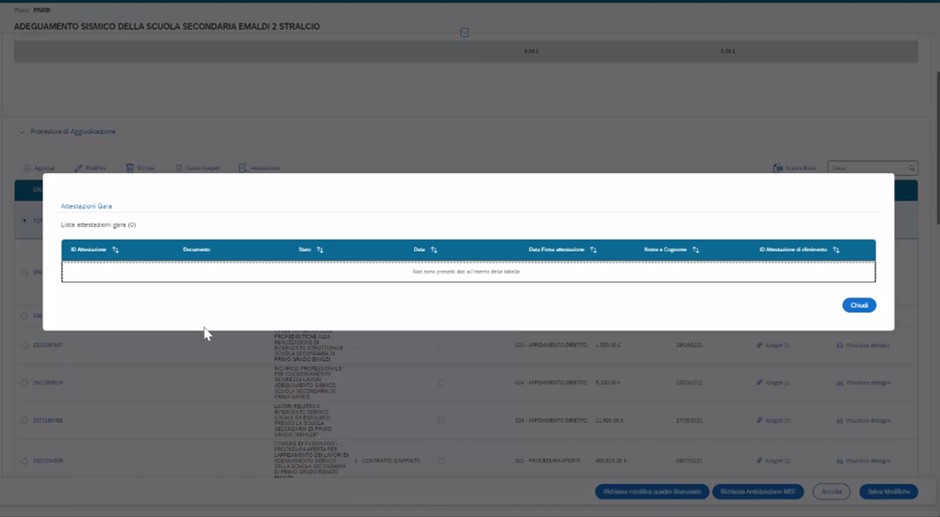Focus the search input field above the table
940x517 pixels.
(x=866, y=168)
